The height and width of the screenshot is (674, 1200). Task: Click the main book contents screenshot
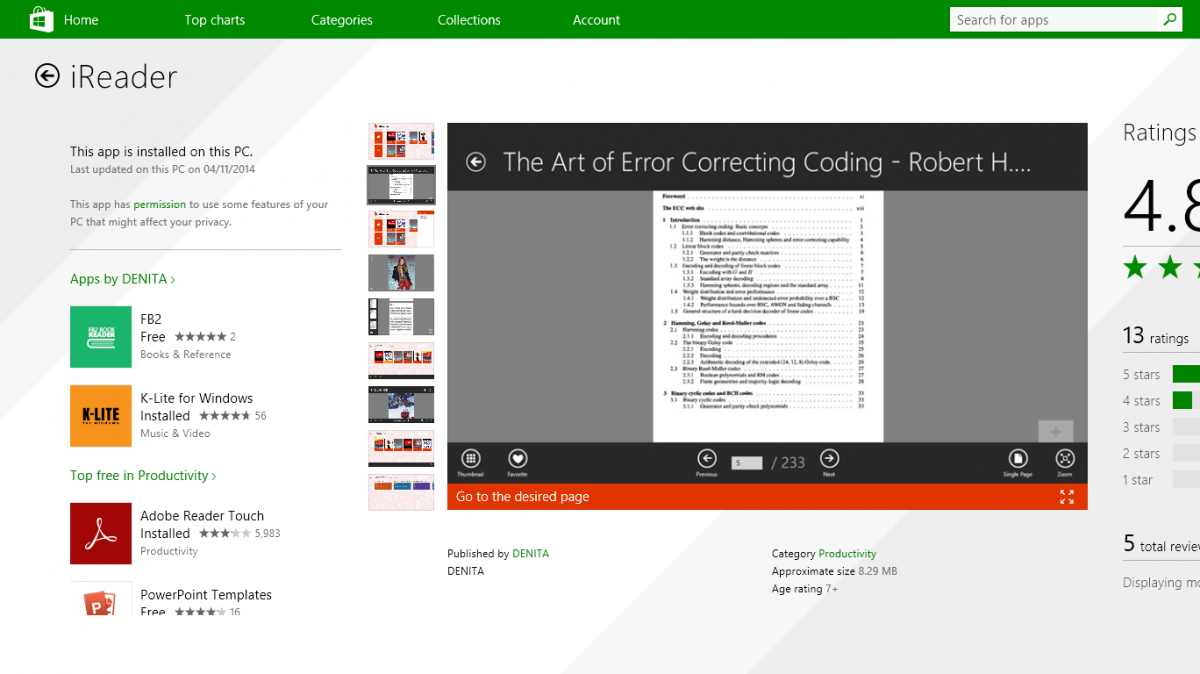[x=767, y=316]
